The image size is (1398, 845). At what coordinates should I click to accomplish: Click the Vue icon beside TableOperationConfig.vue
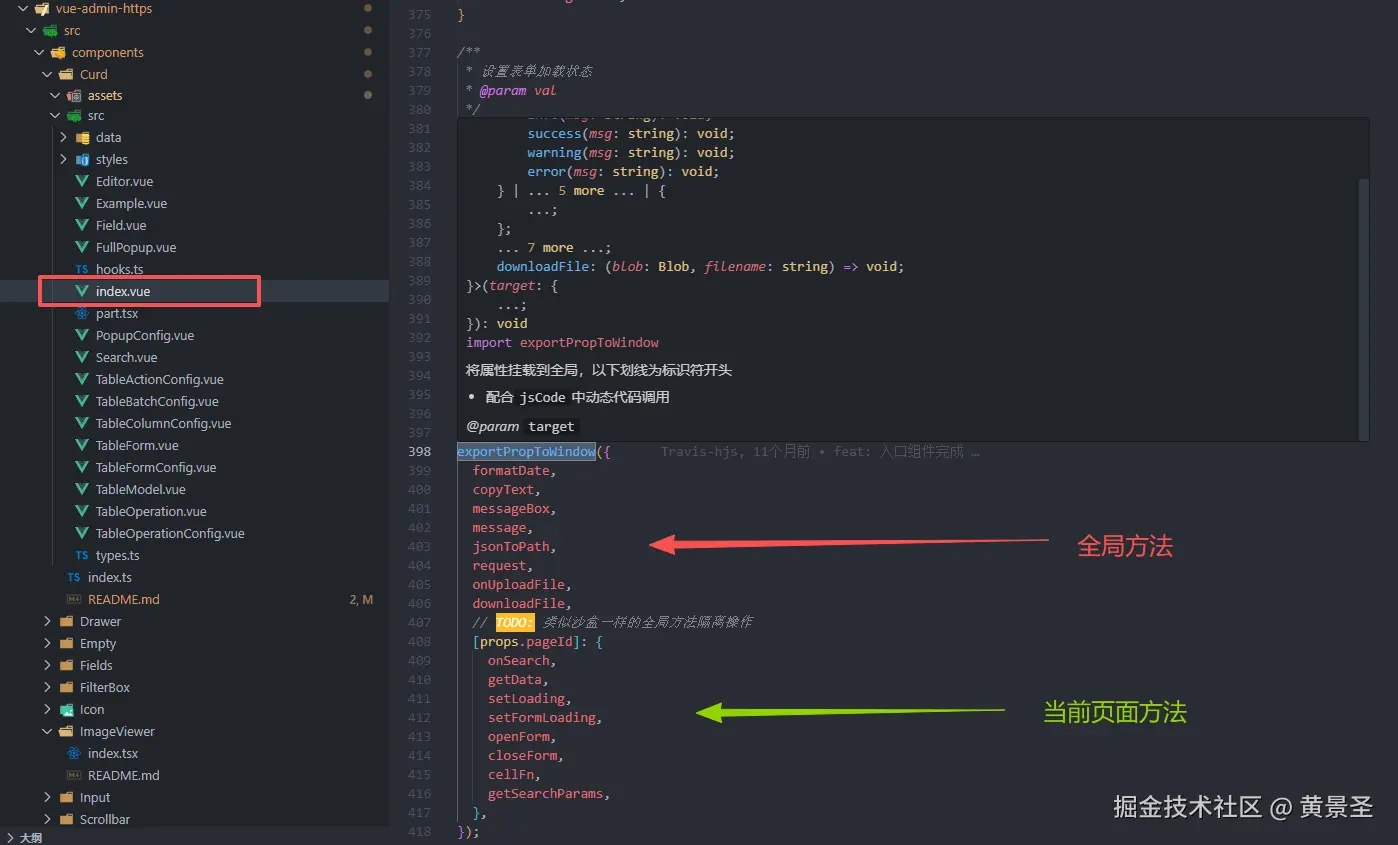click(x=82, y=533)
